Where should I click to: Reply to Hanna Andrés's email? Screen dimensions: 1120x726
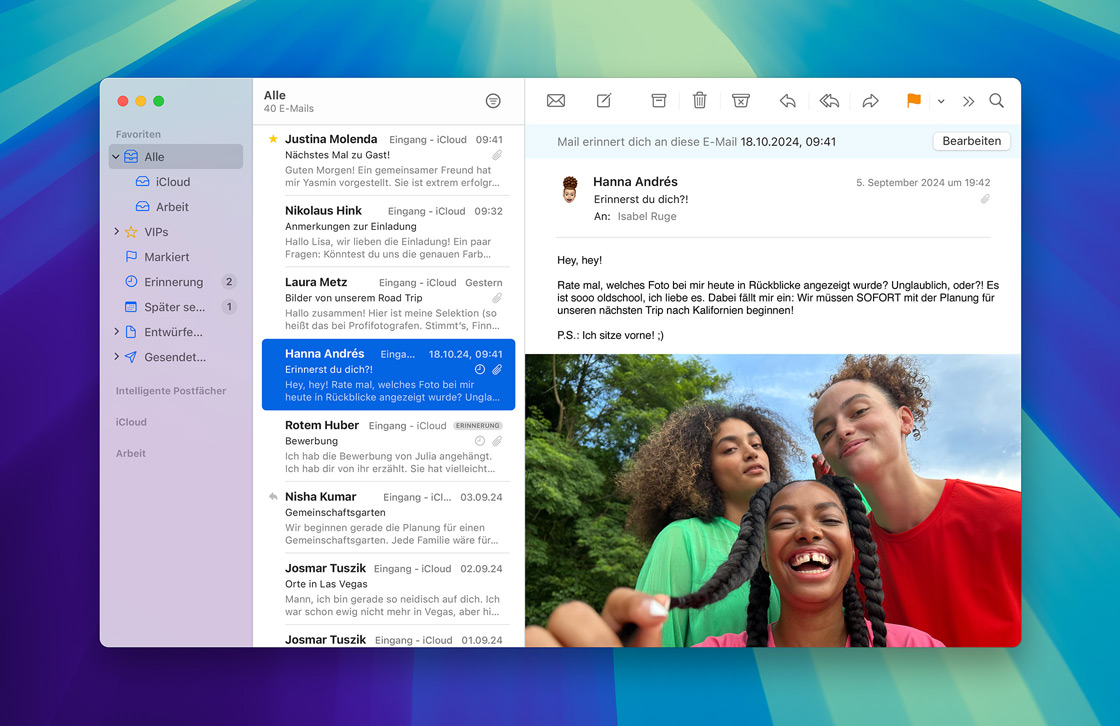[788, 101]
